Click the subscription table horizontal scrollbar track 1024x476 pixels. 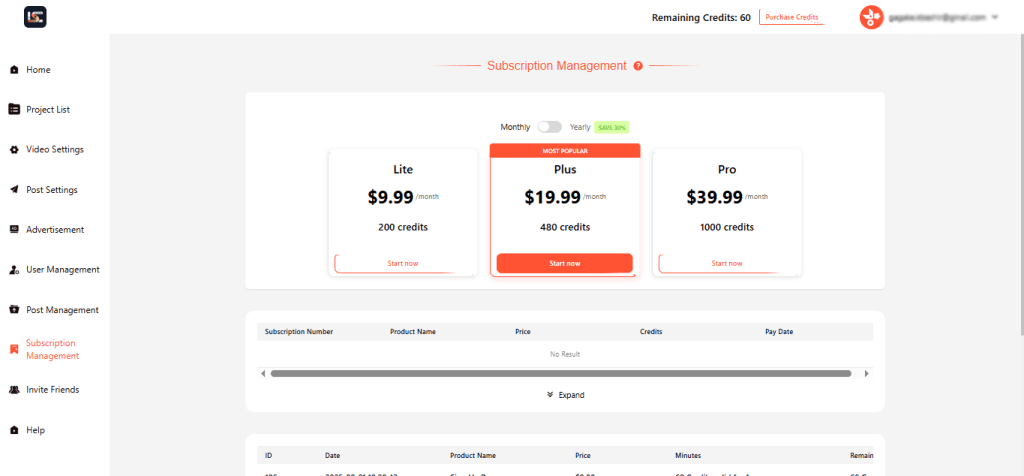[x=560, y=373]
